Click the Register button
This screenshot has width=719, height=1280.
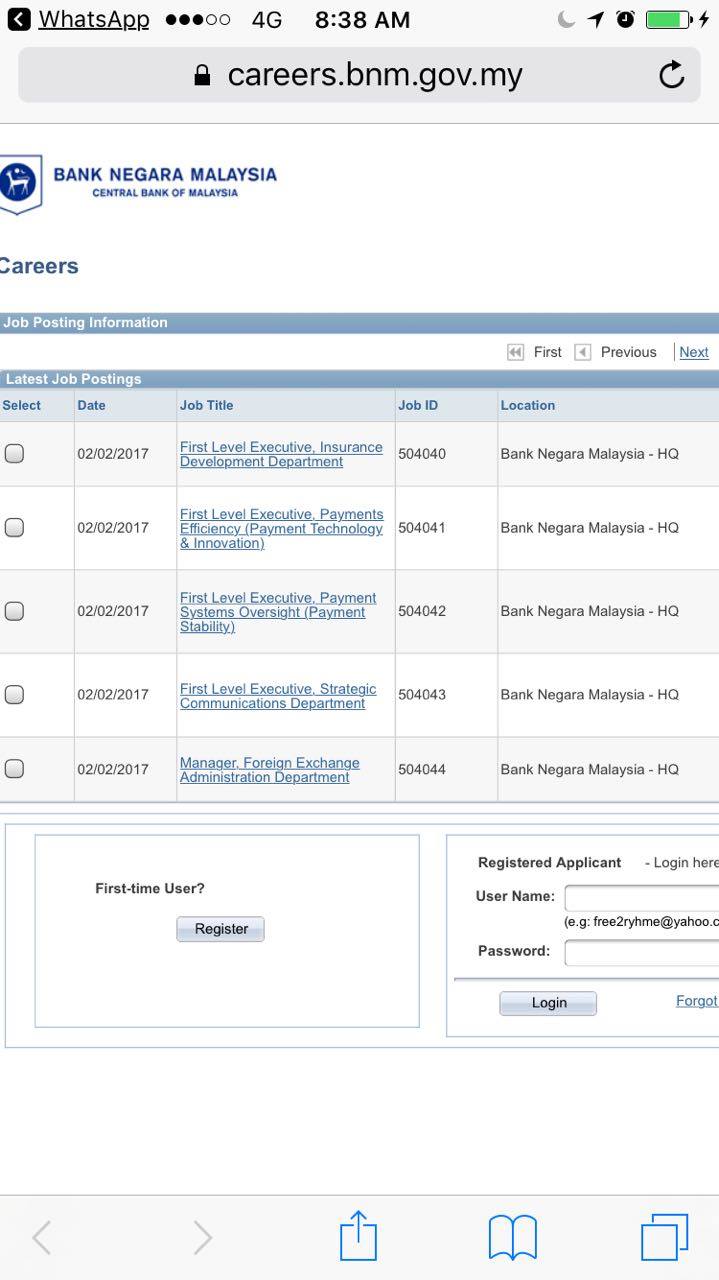pos(220,929)
